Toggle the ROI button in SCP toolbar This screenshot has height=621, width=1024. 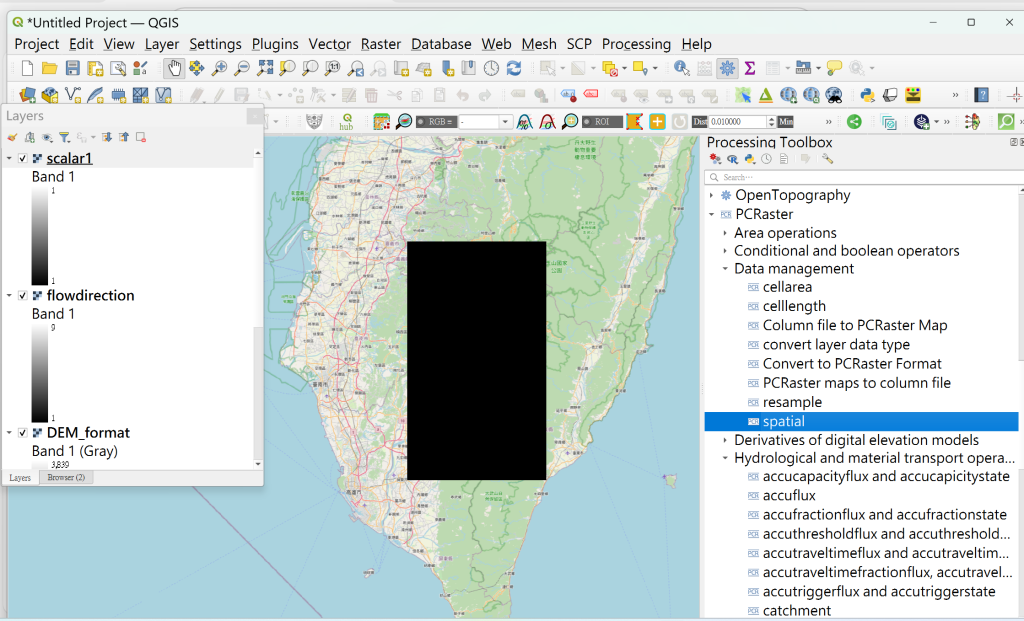pyautogui.click(x=601, y=121)
